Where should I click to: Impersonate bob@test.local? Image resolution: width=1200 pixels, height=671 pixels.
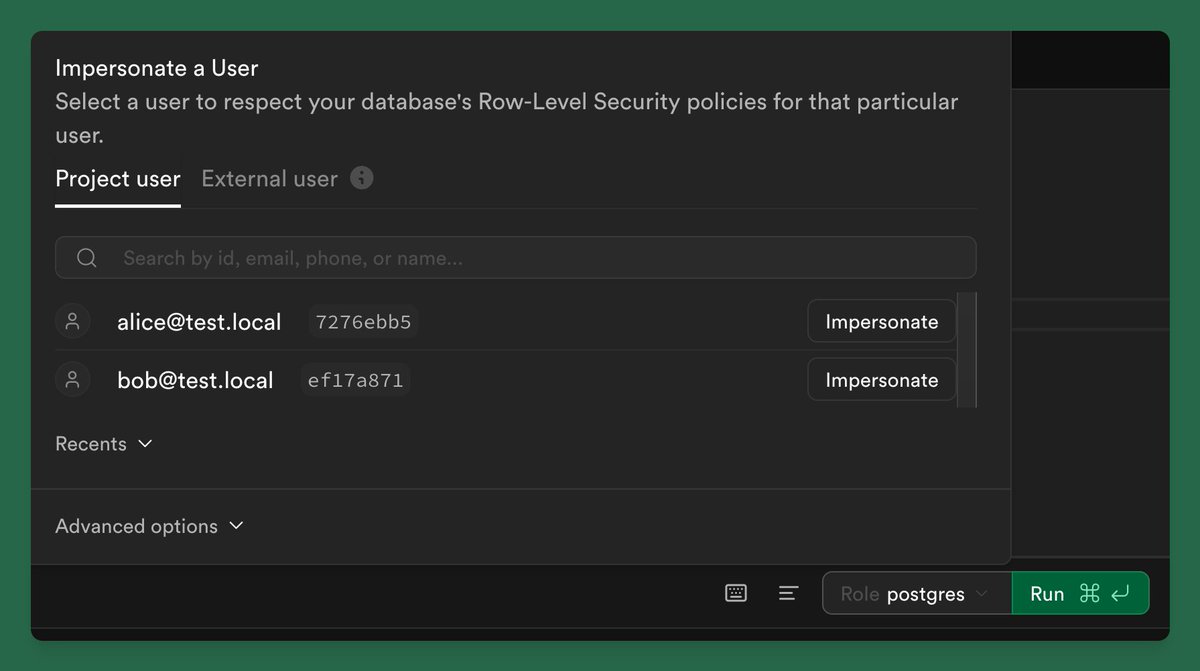coord(882,380)
